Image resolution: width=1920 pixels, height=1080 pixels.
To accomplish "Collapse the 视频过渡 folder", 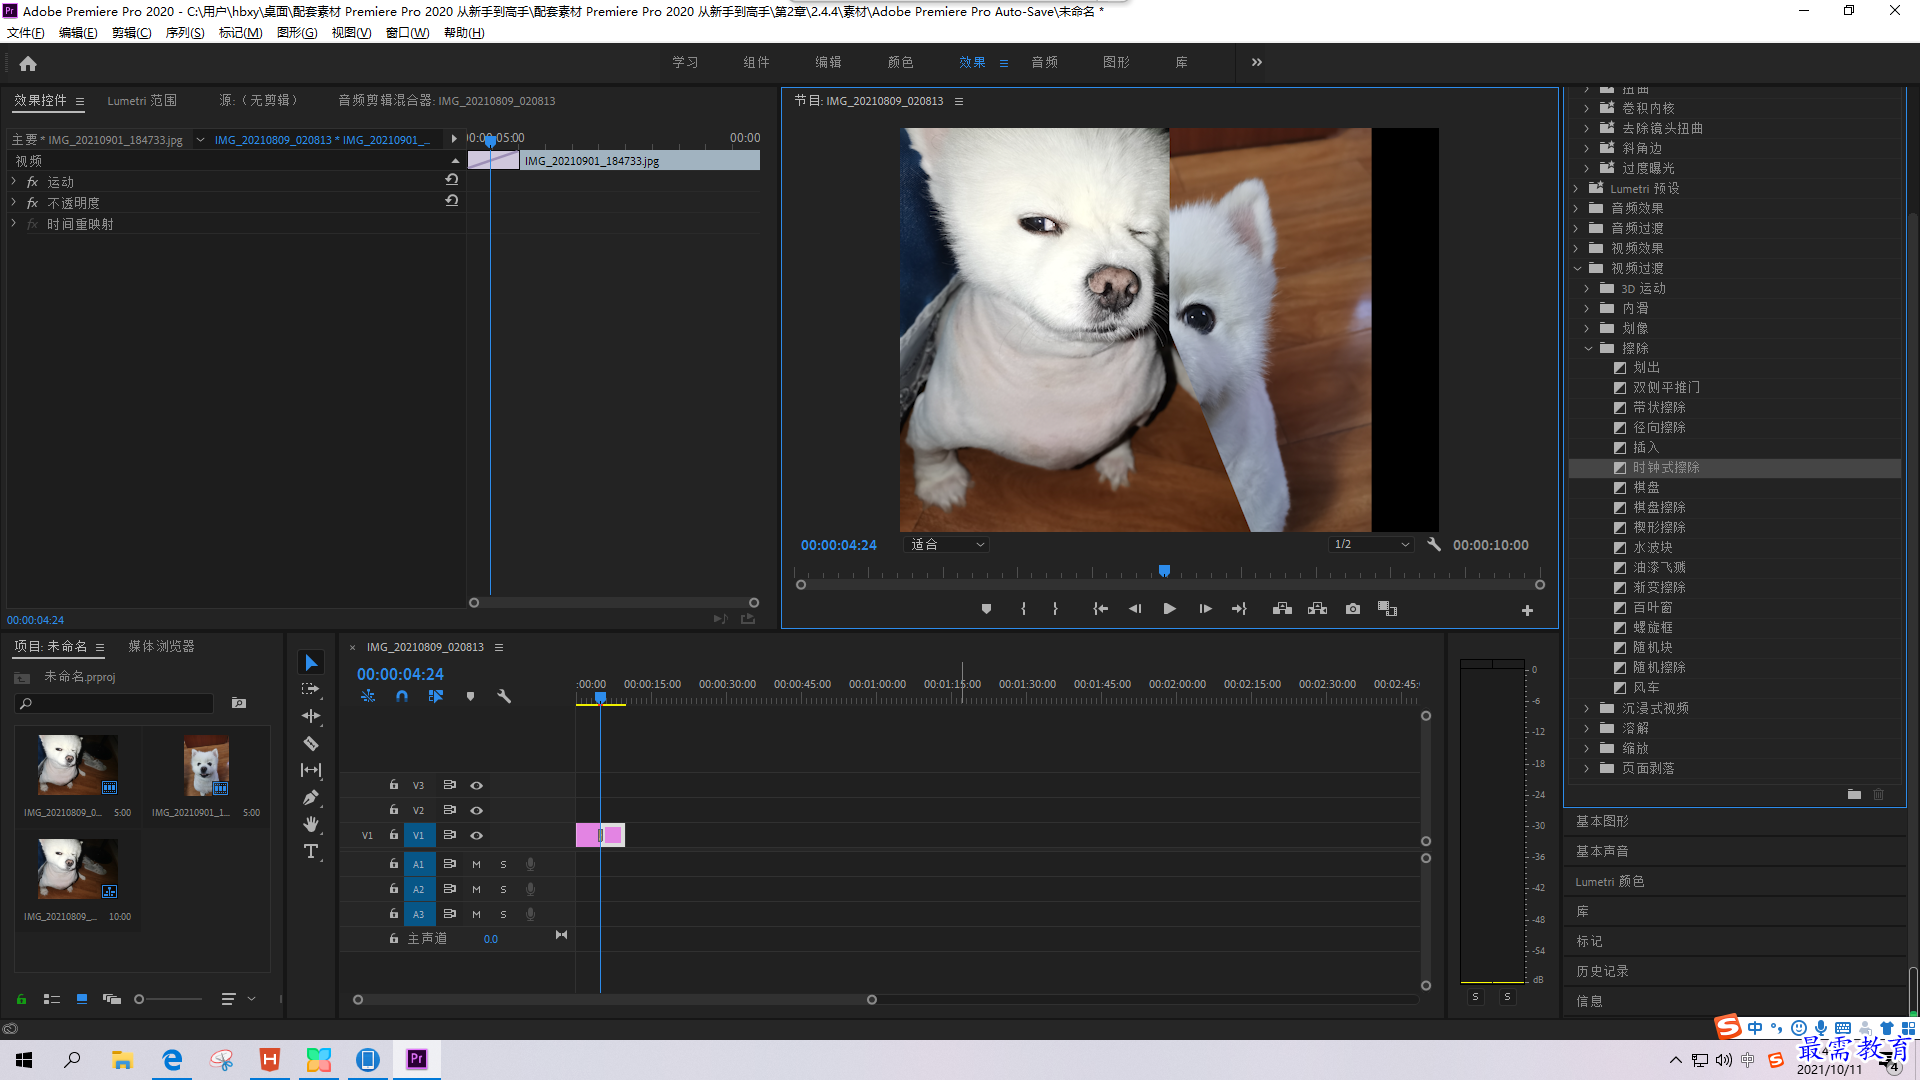I will [1577, 268].
